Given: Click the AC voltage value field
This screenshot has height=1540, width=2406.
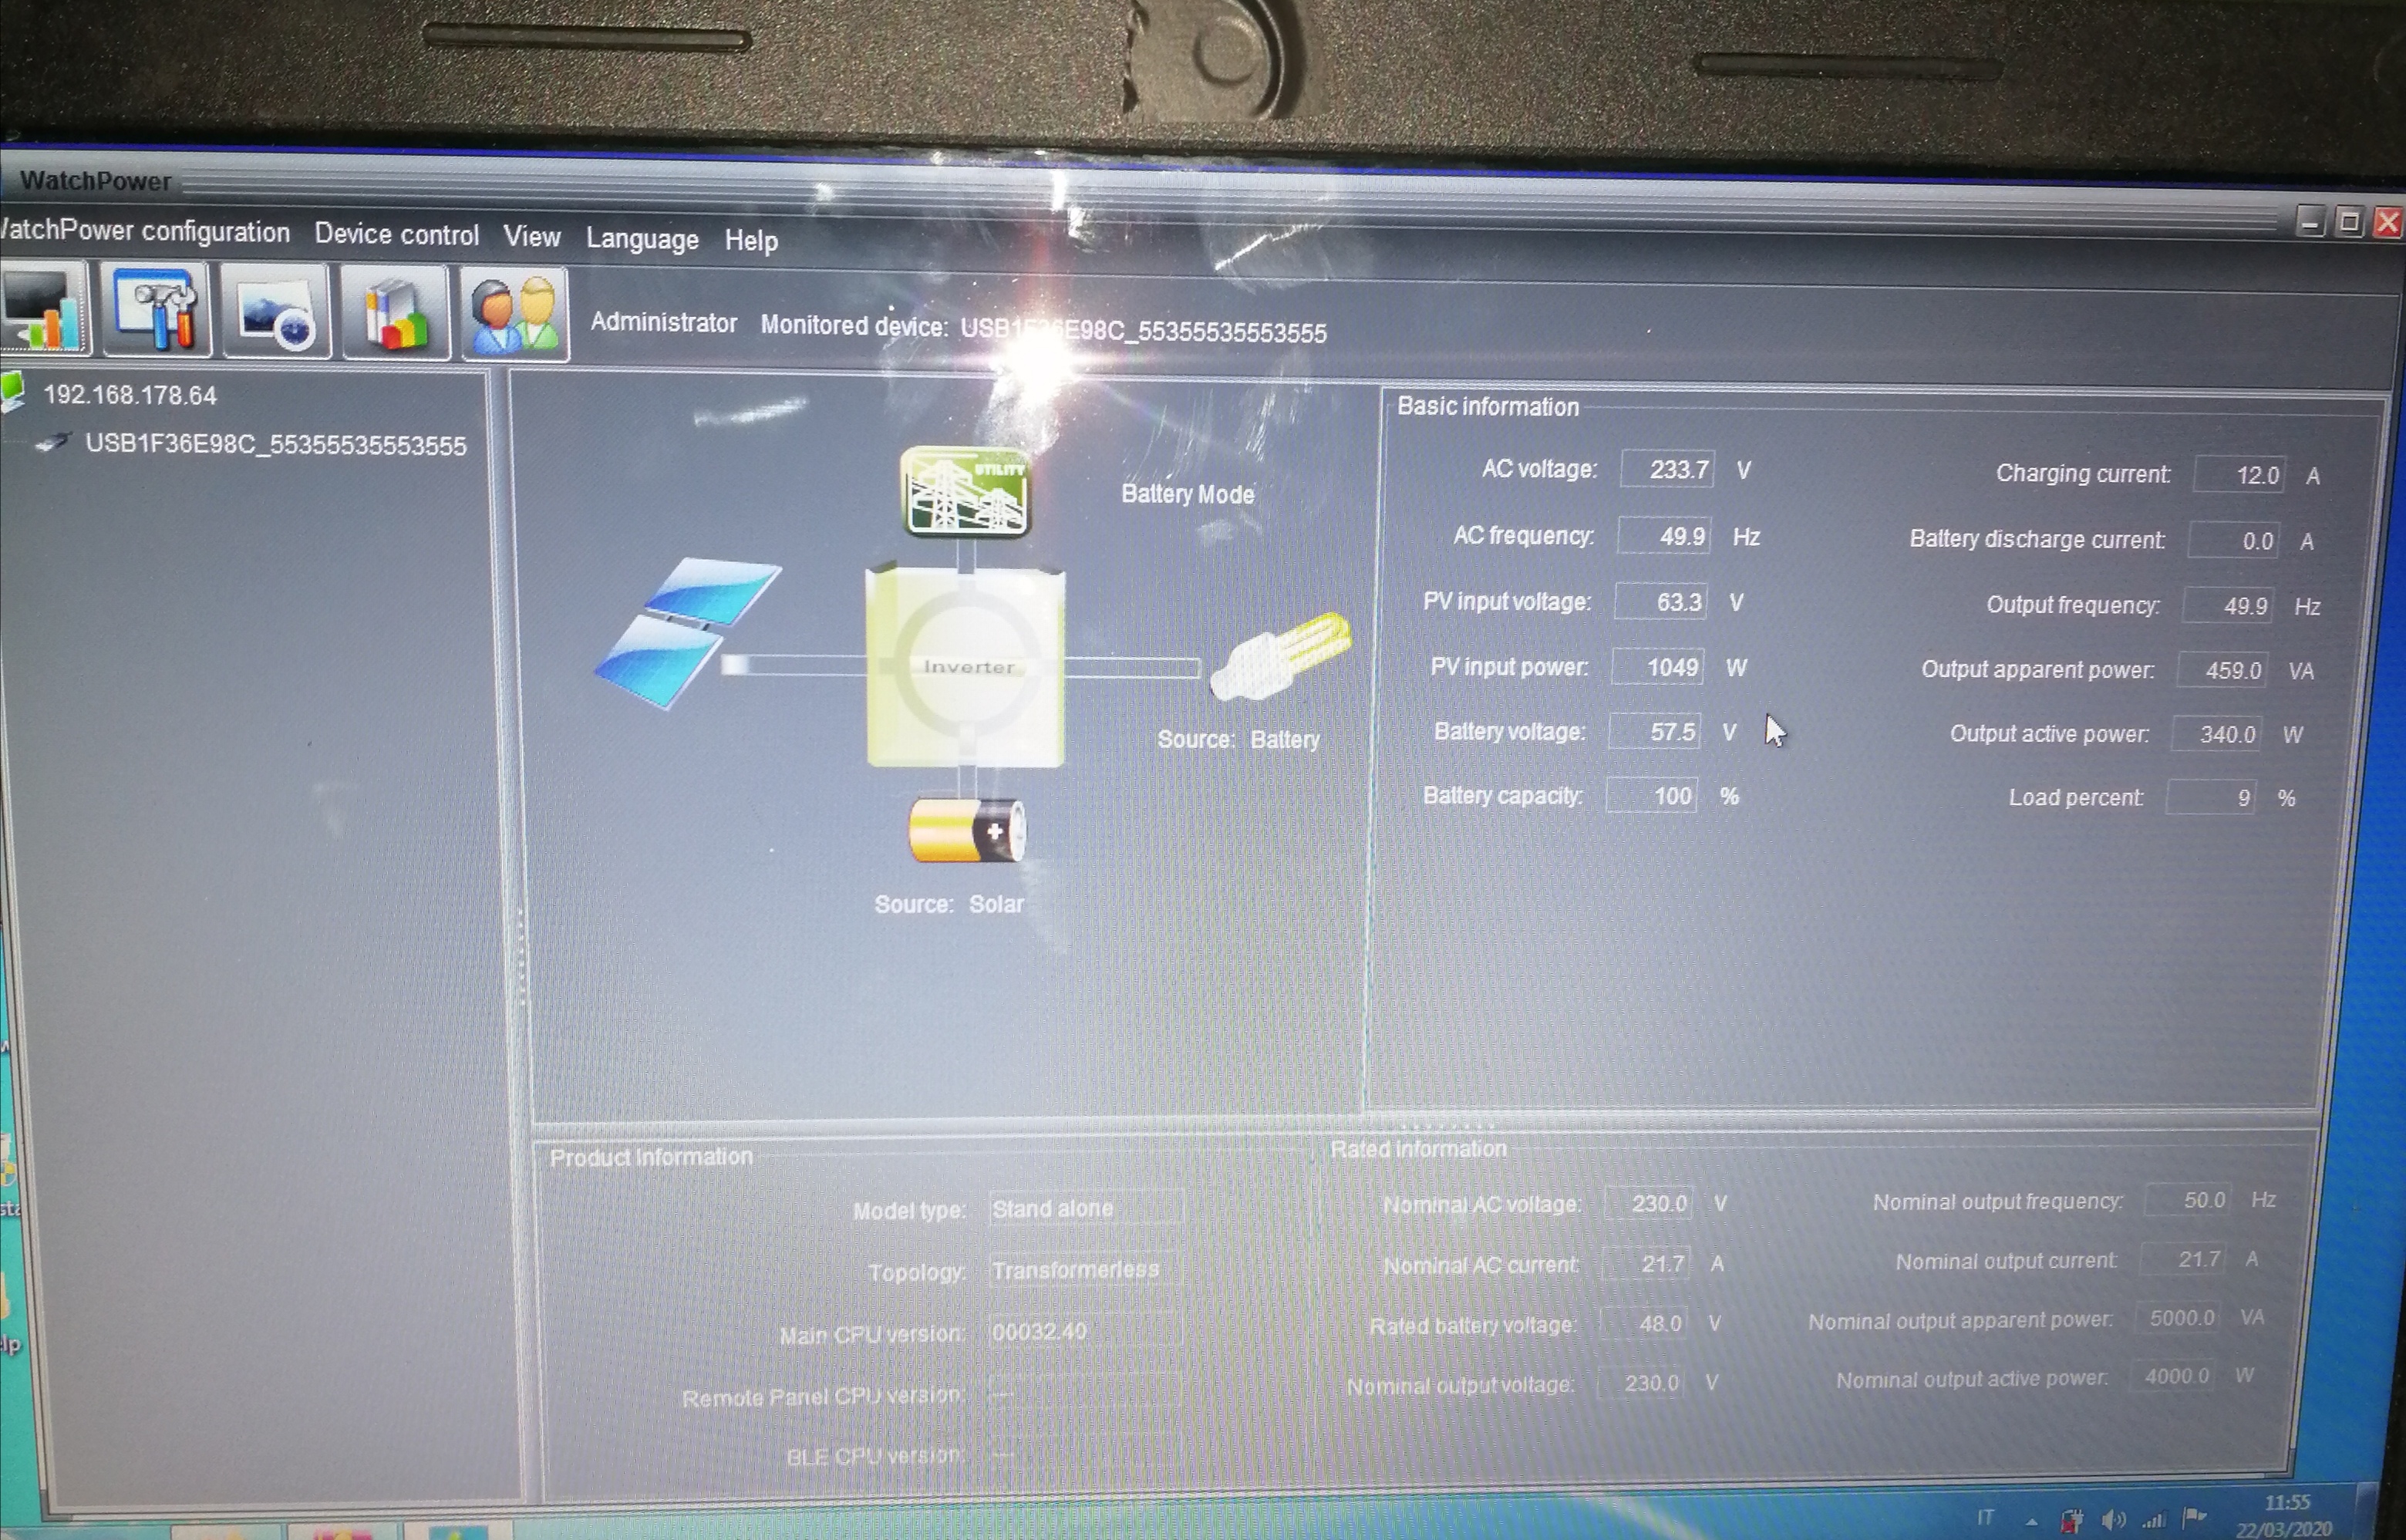Looking at the screenshot, I should click(1667, 469).
